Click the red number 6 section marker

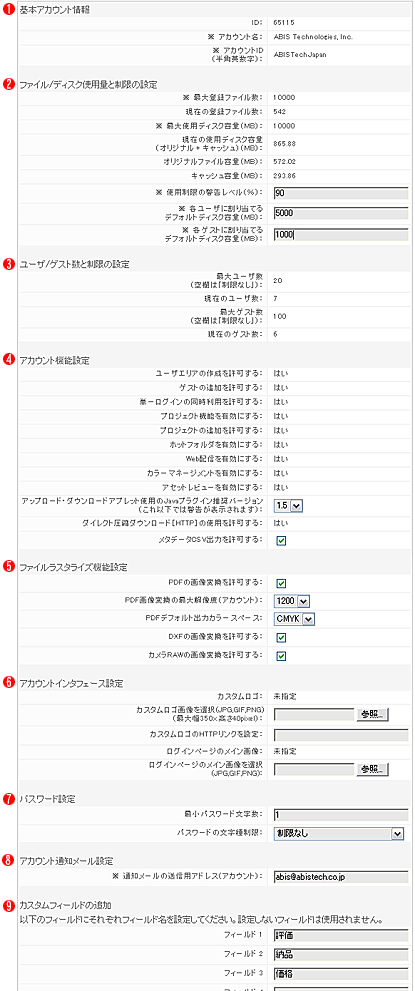[x=9, y=683]
